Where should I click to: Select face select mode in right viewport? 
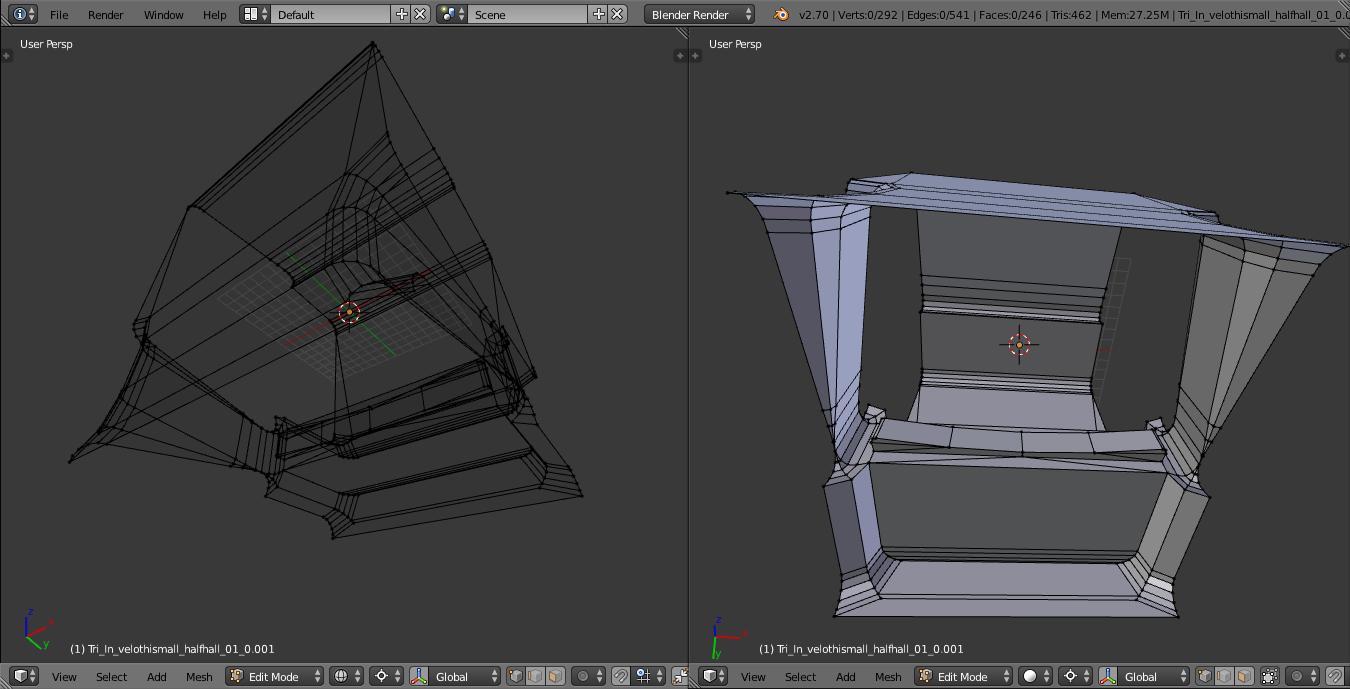pos(1244,676)
